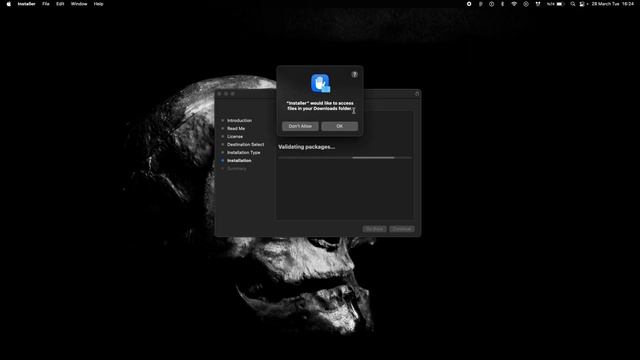Click the Go Back button in Installer

pos(374,229)
